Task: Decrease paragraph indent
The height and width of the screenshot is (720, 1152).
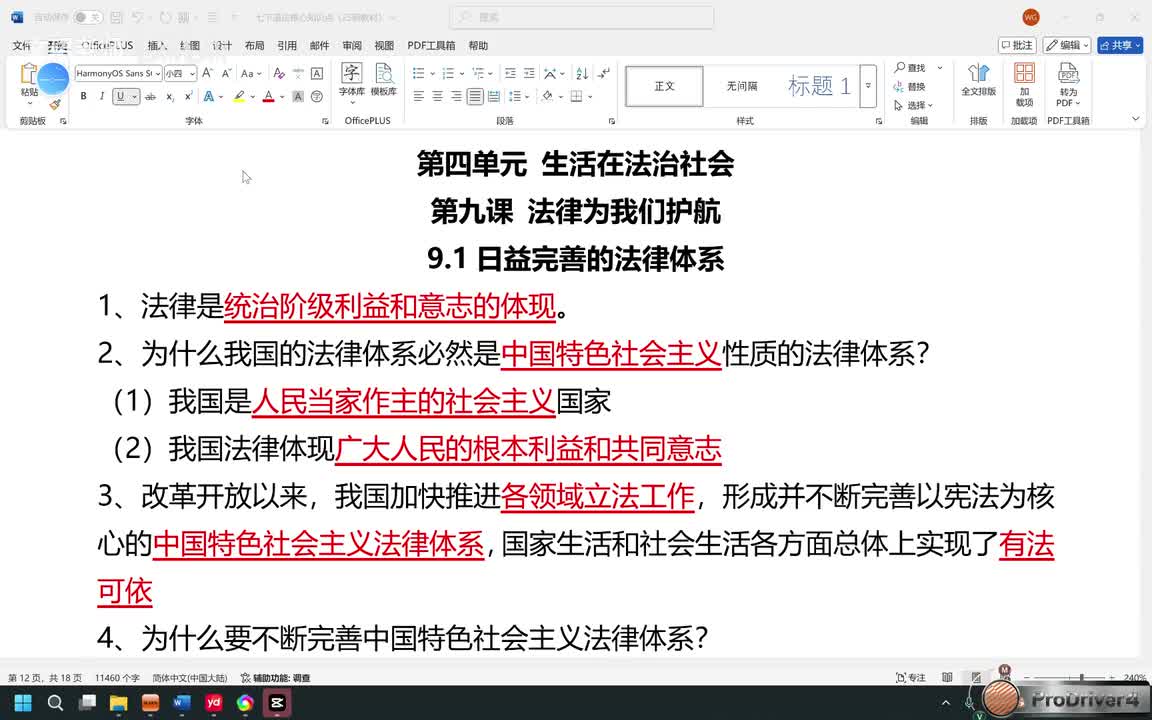Action: pos(511,73)
